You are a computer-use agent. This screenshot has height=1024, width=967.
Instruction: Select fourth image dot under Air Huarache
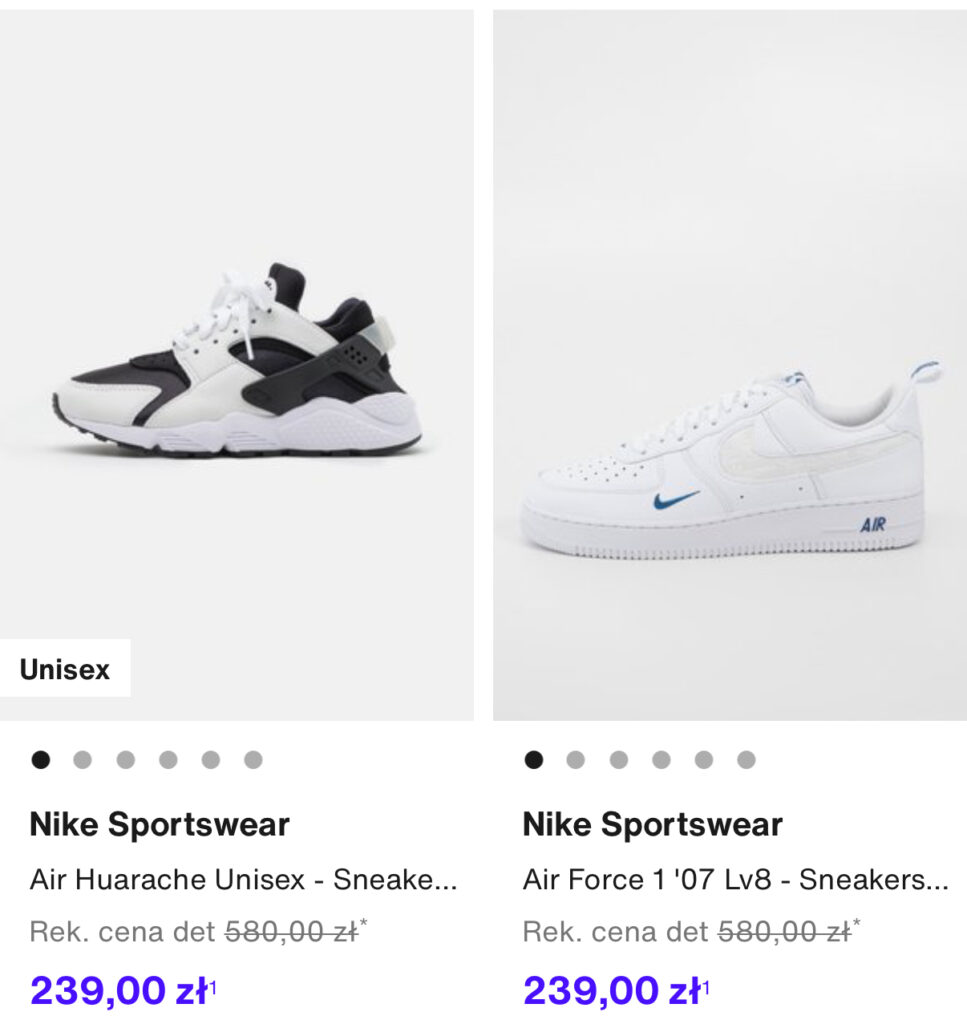pyautogui.click(x=168, y=760)
